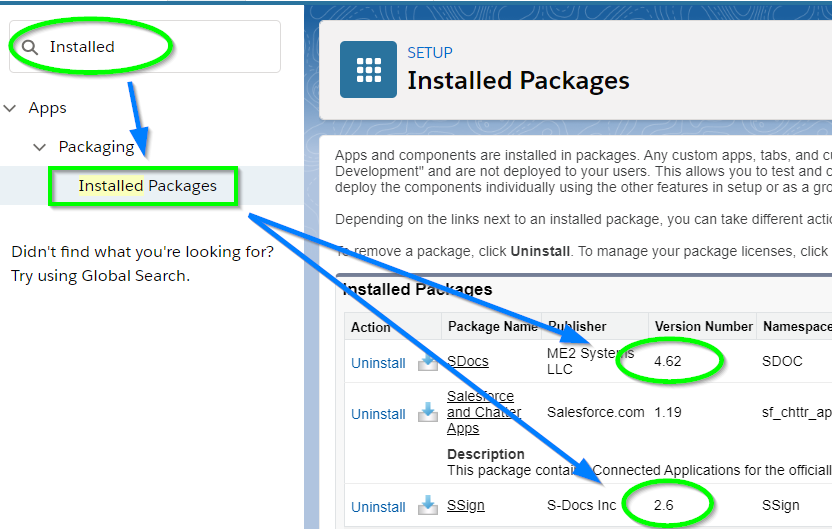832x529 pixels.
Task: Open Salesforce and Chatter Apps package link
Action: pos(484,412)
